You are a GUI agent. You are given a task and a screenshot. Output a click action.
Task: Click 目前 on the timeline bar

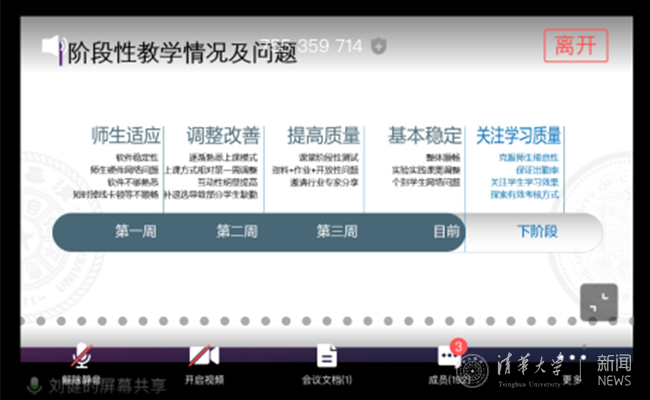pyautogui.click(x=447, y=232)
